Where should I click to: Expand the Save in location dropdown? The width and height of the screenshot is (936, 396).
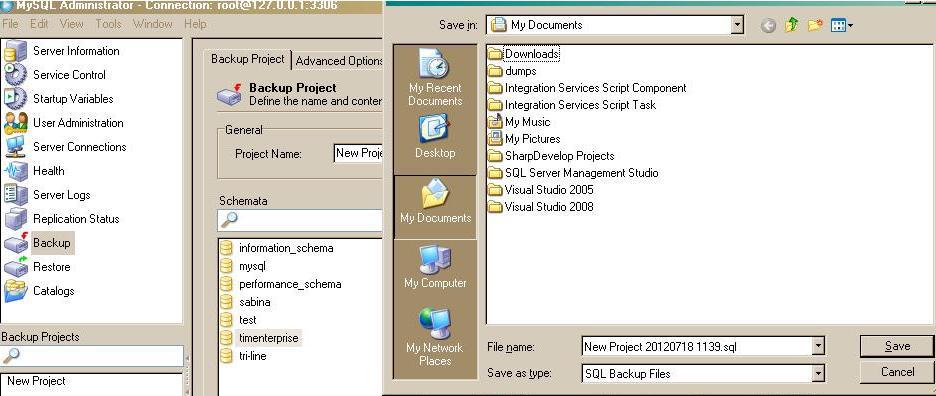coord(737,25)
